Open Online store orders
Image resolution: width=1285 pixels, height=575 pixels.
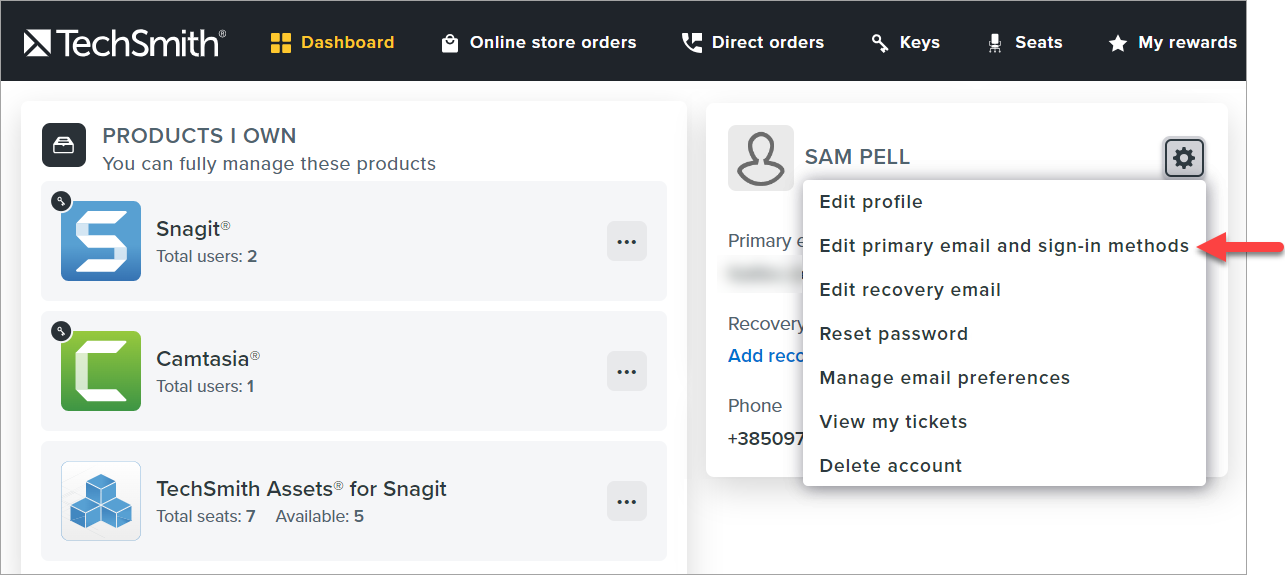pyautogui.click(x=538, y=42)
